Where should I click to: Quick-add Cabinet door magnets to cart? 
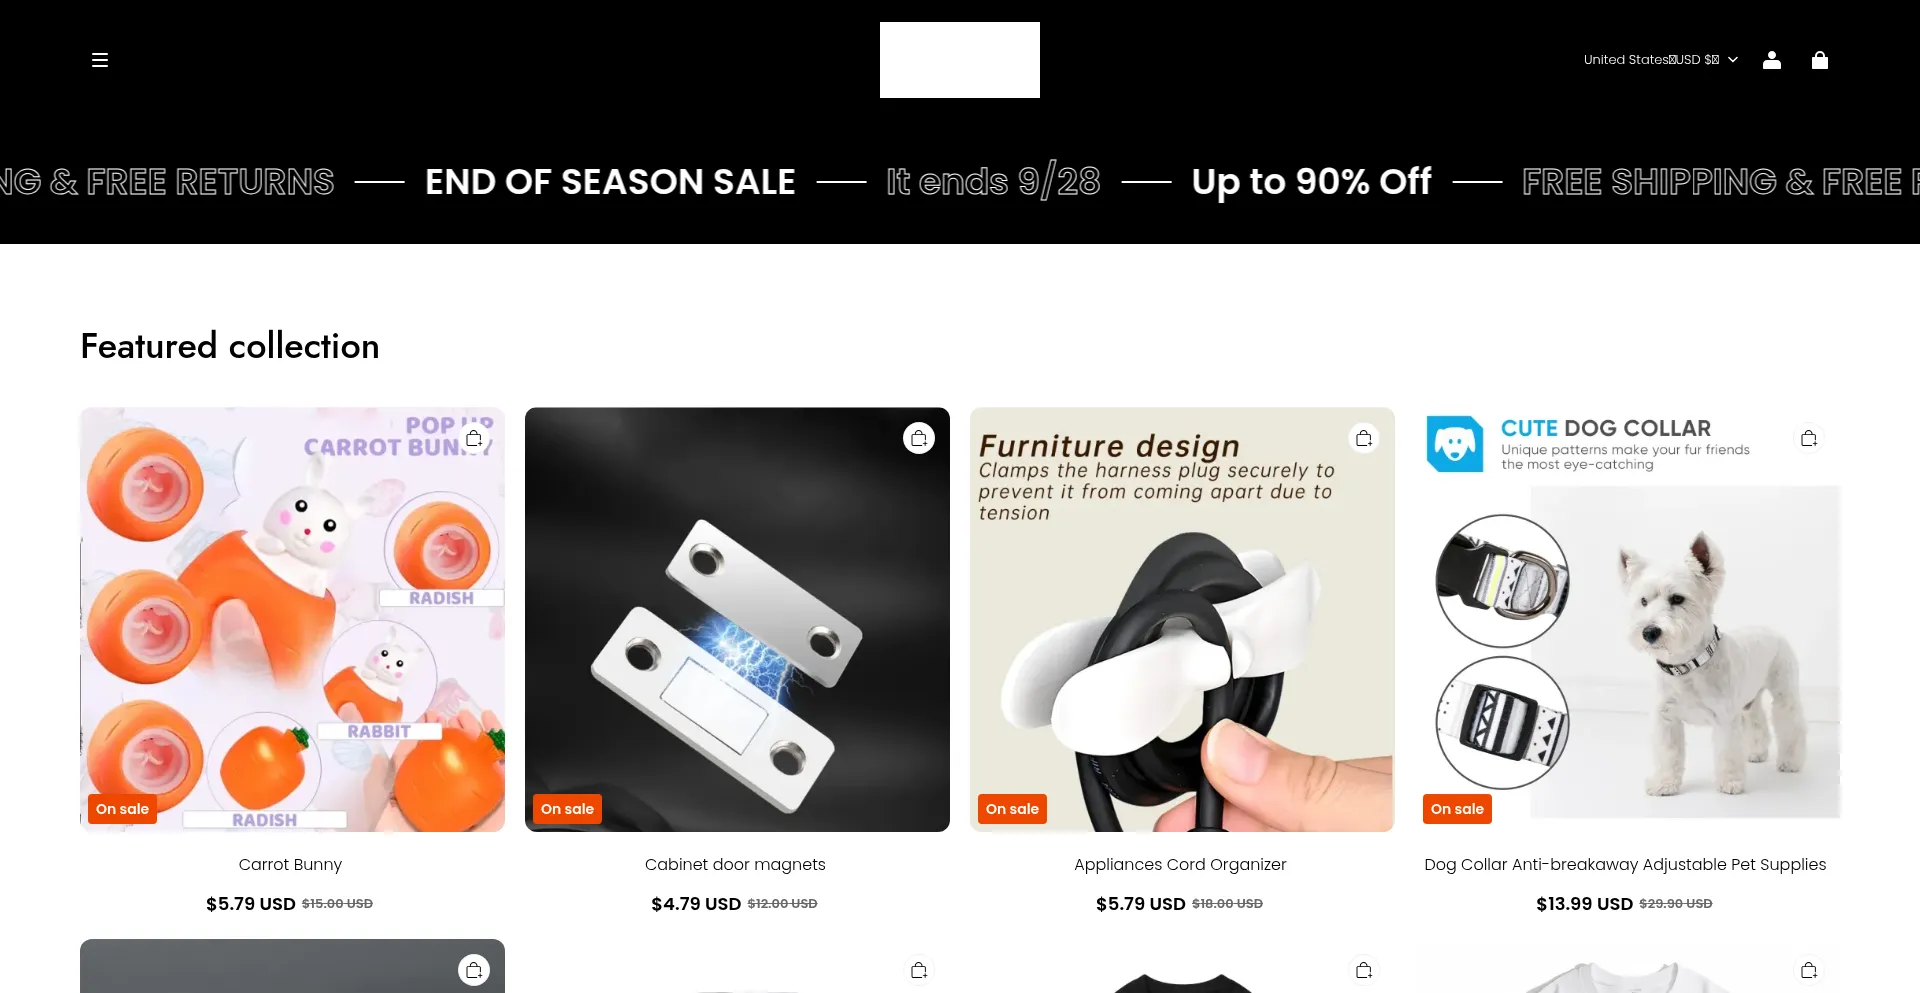919,438
